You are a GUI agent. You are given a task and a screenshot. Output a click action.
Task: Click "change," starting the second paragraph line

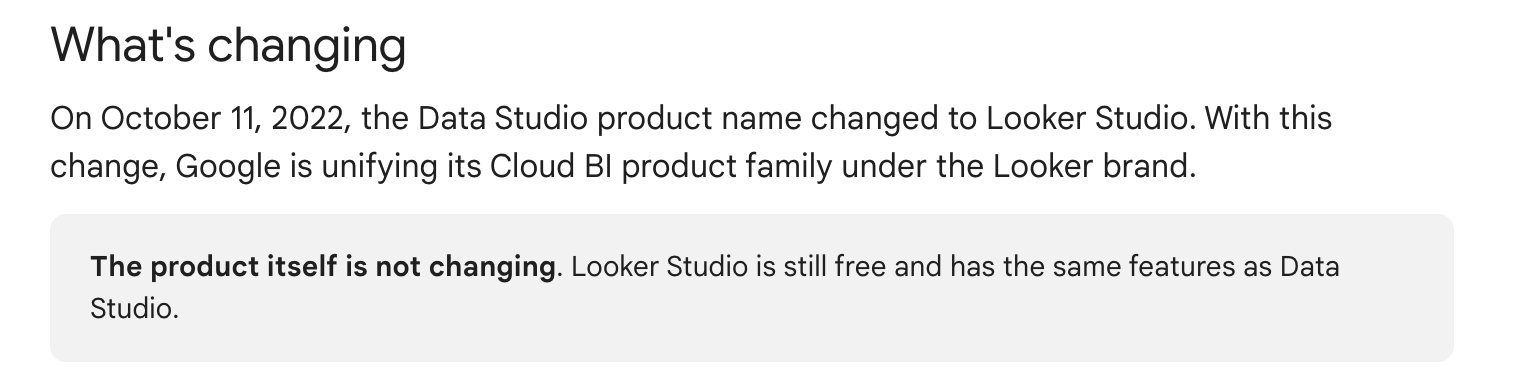108,167
